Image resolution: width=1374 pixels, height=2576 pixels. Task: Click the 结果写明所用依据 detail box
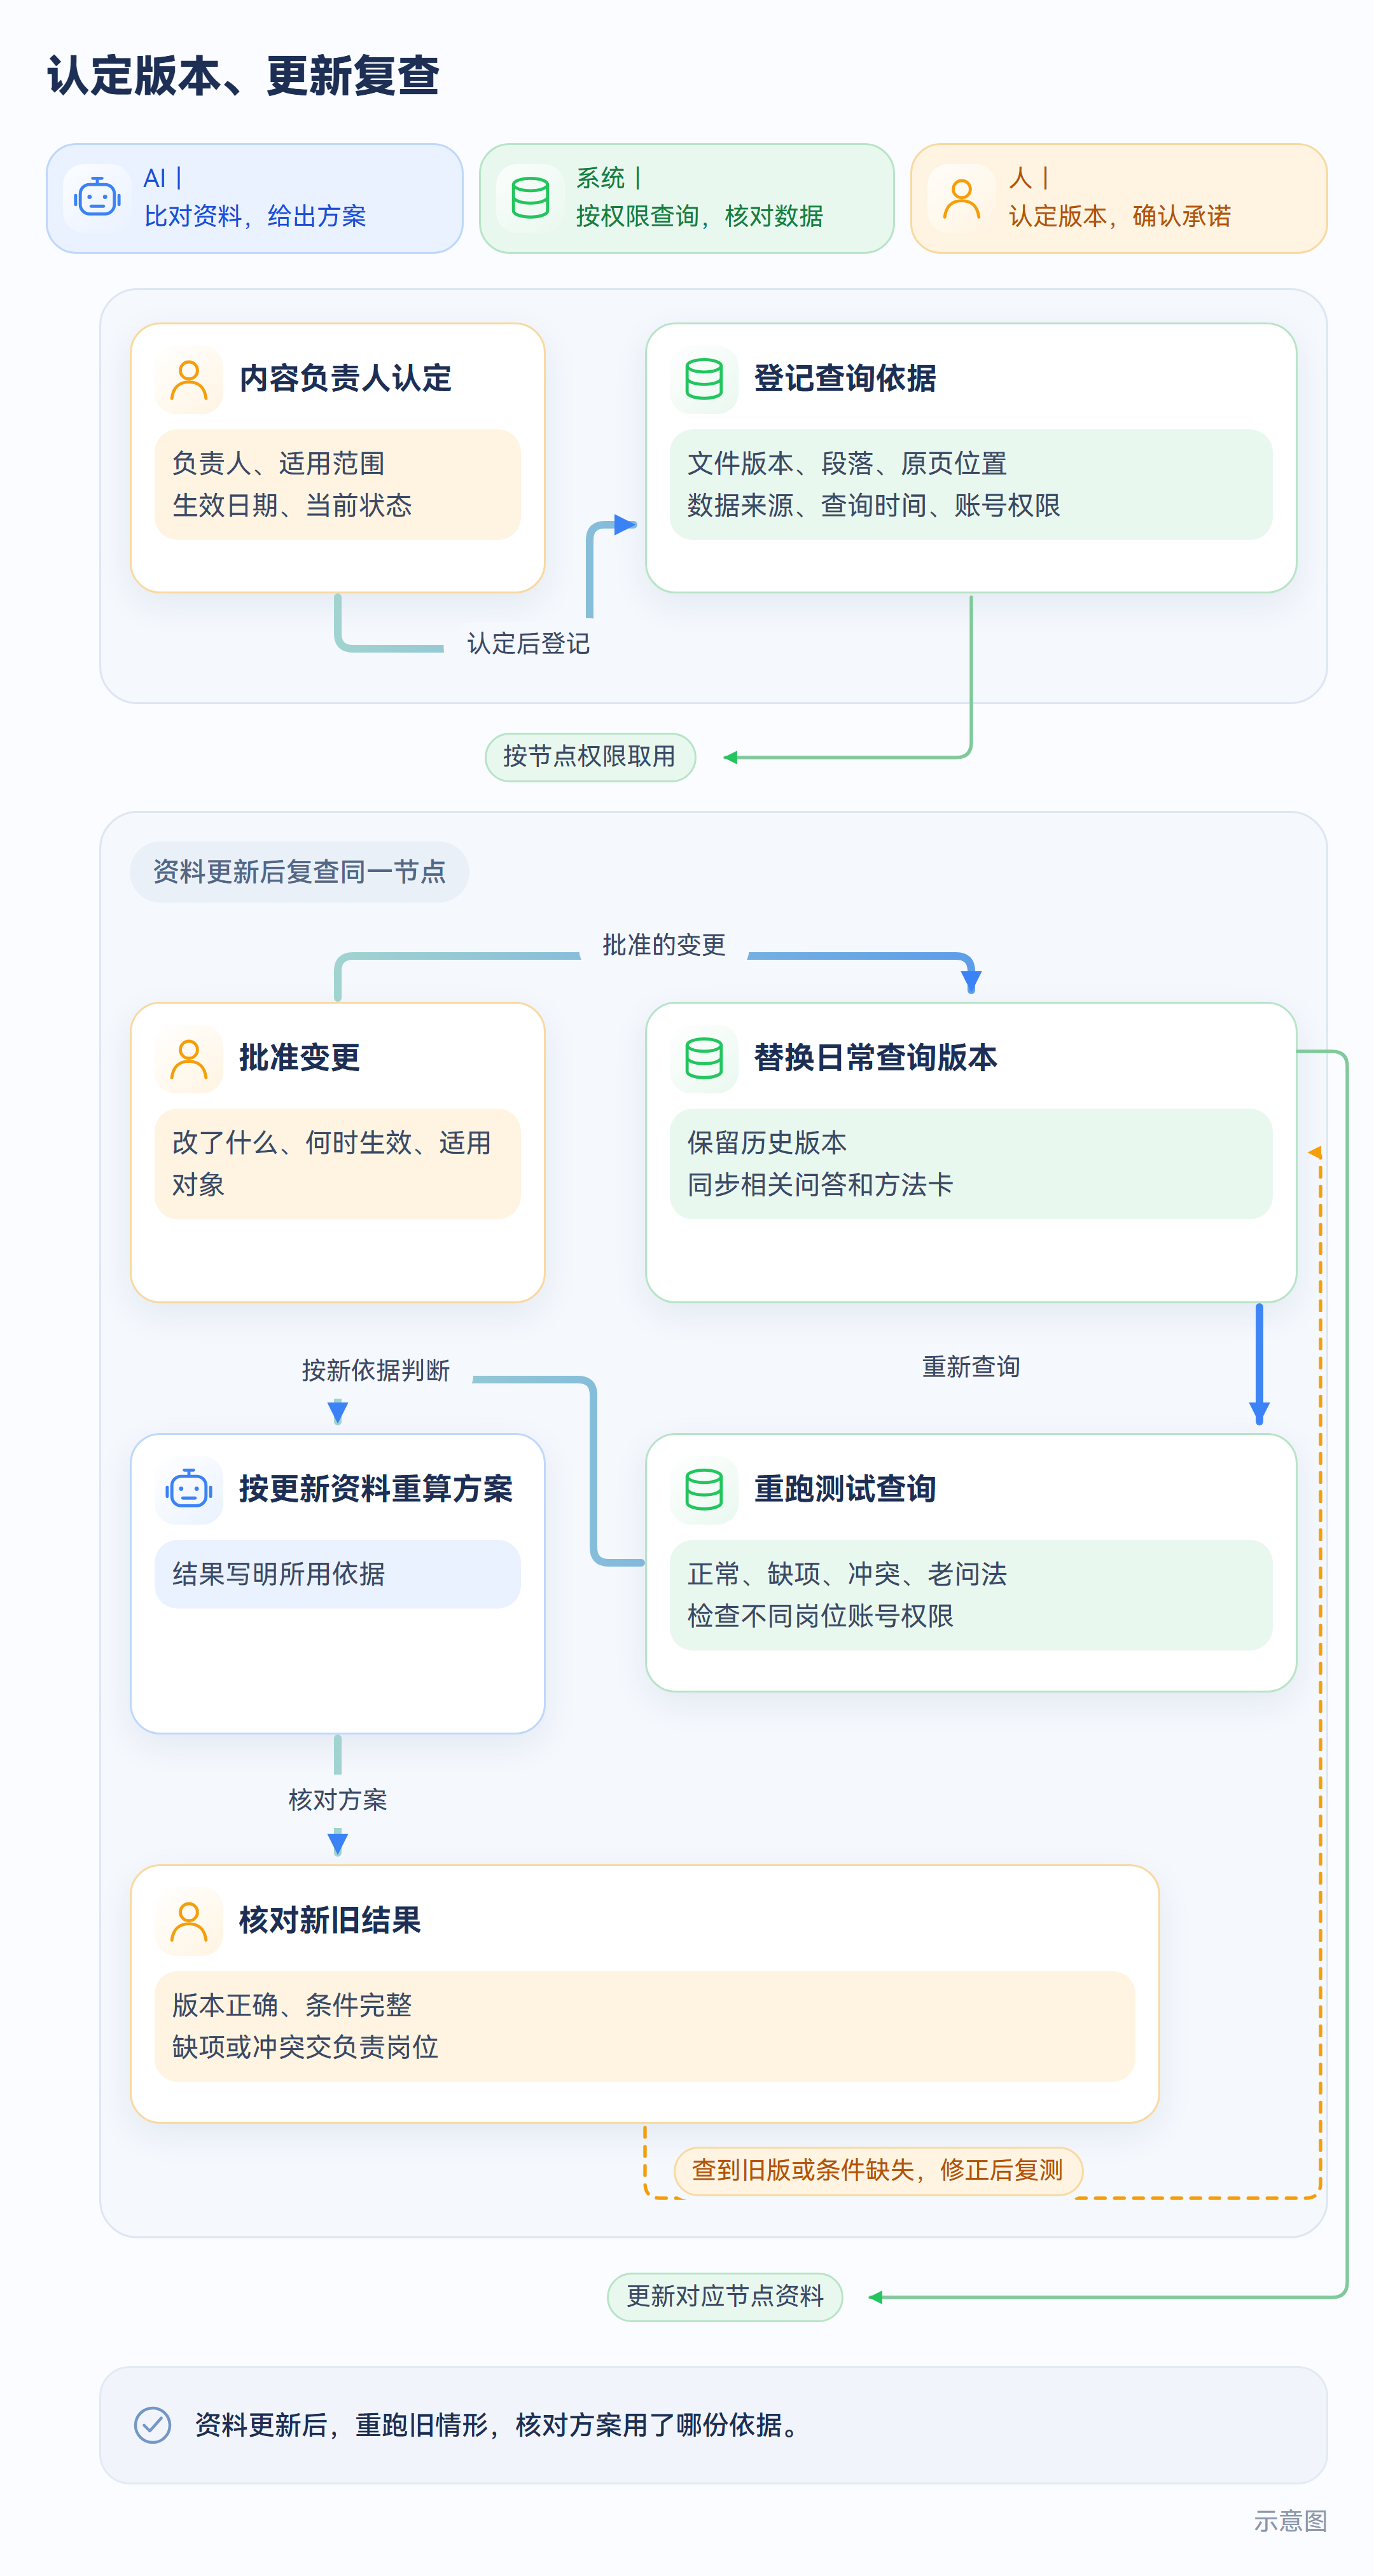[x=338, y=1575]
